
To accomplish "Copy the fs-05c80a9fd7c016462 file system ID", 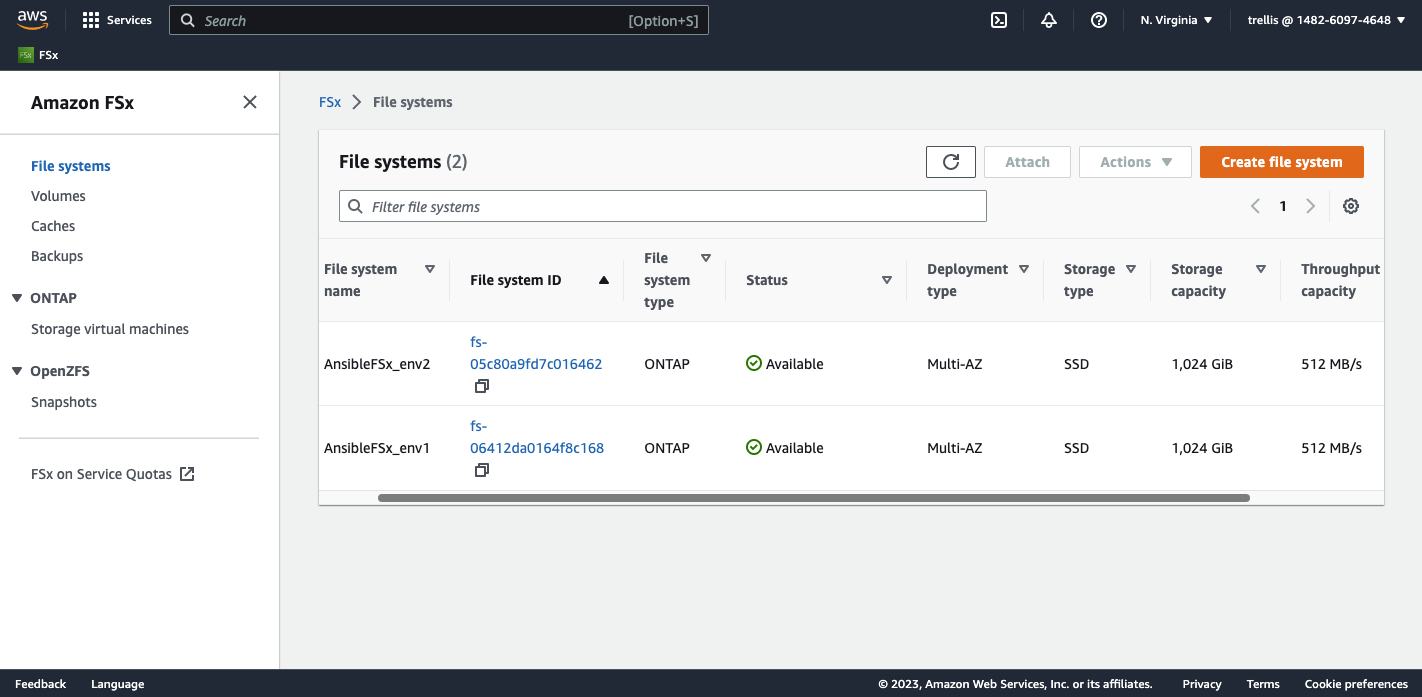I will [x=481, y=386].
